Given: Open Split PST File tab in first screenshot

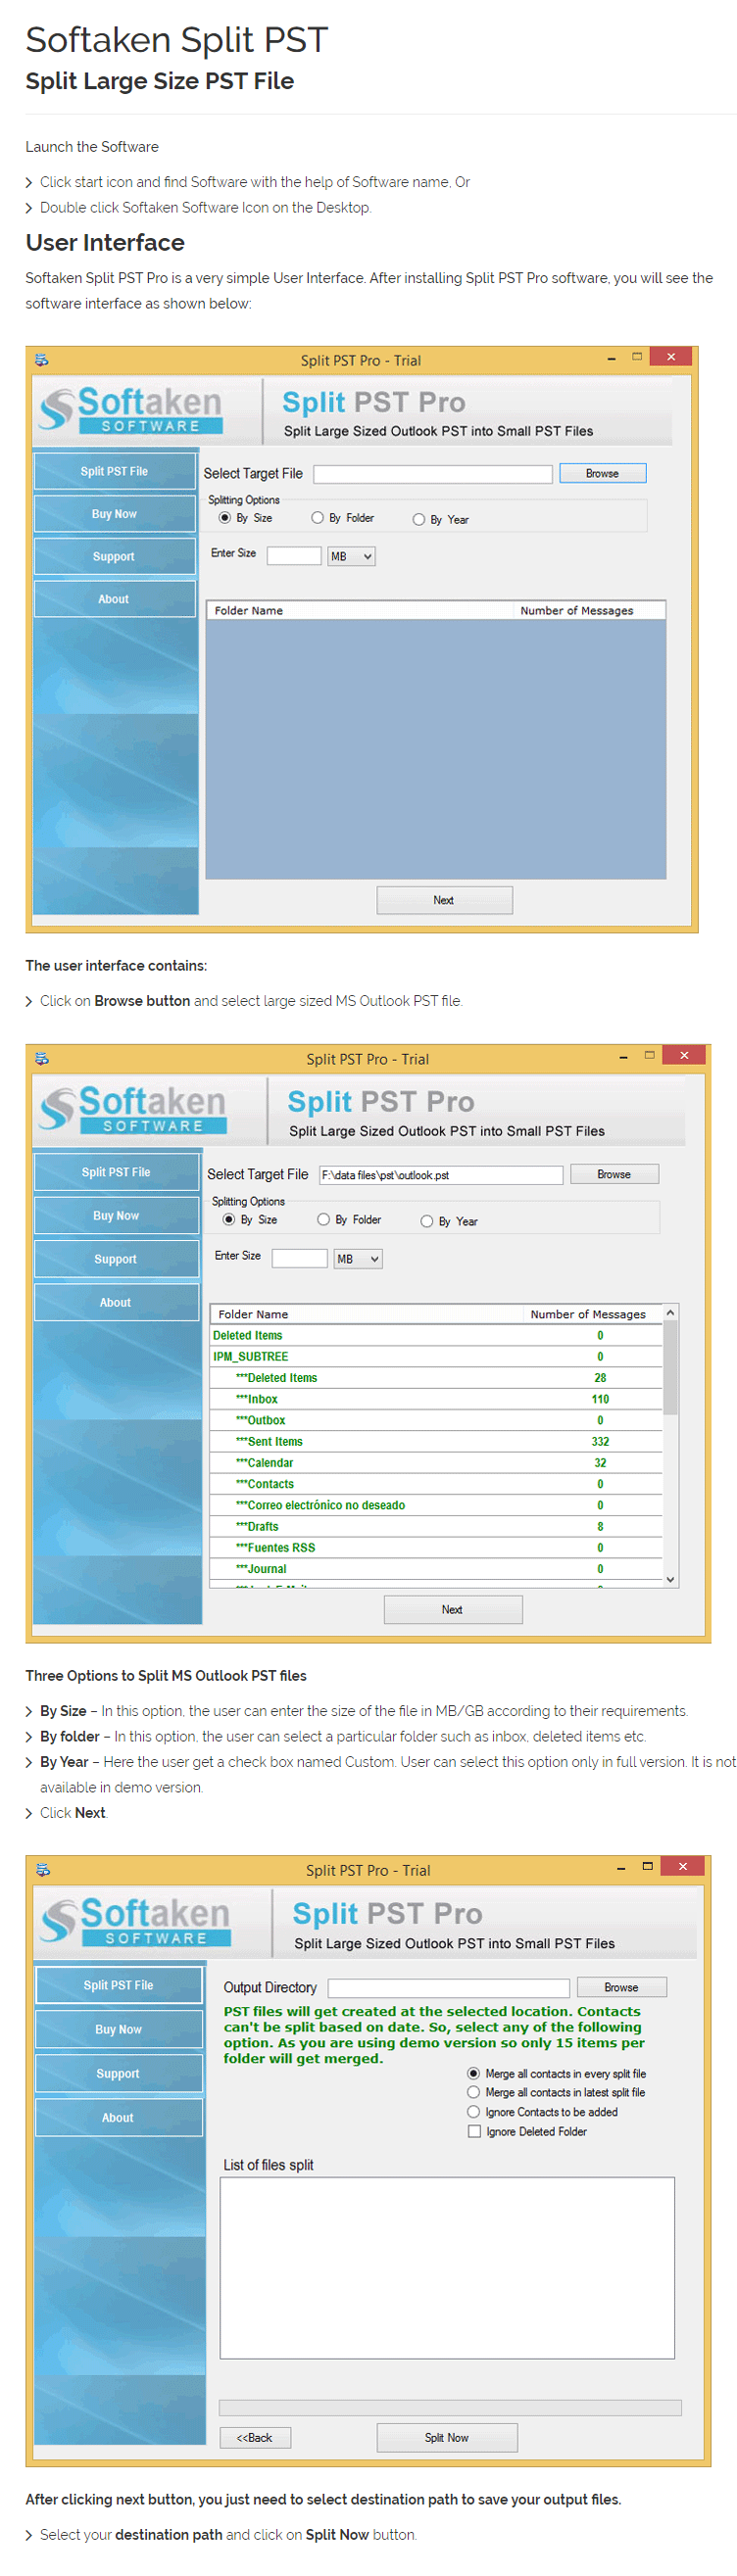Looking at the screenshot, I should click(x=115, y=472).
